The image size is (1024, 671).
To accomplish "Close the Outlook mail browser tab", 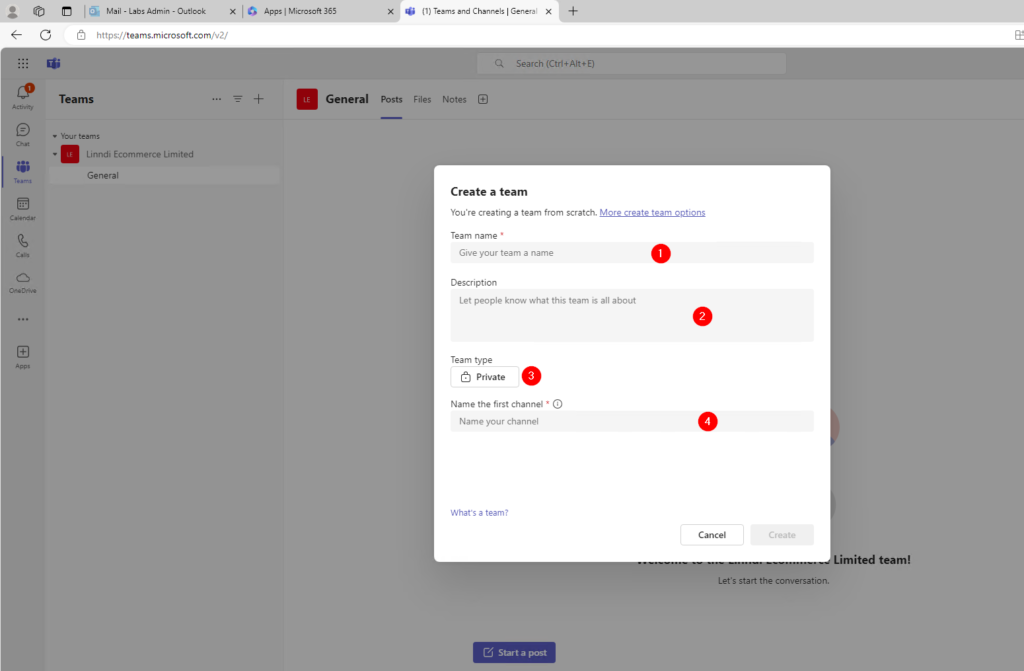I will tap(232, 11).
